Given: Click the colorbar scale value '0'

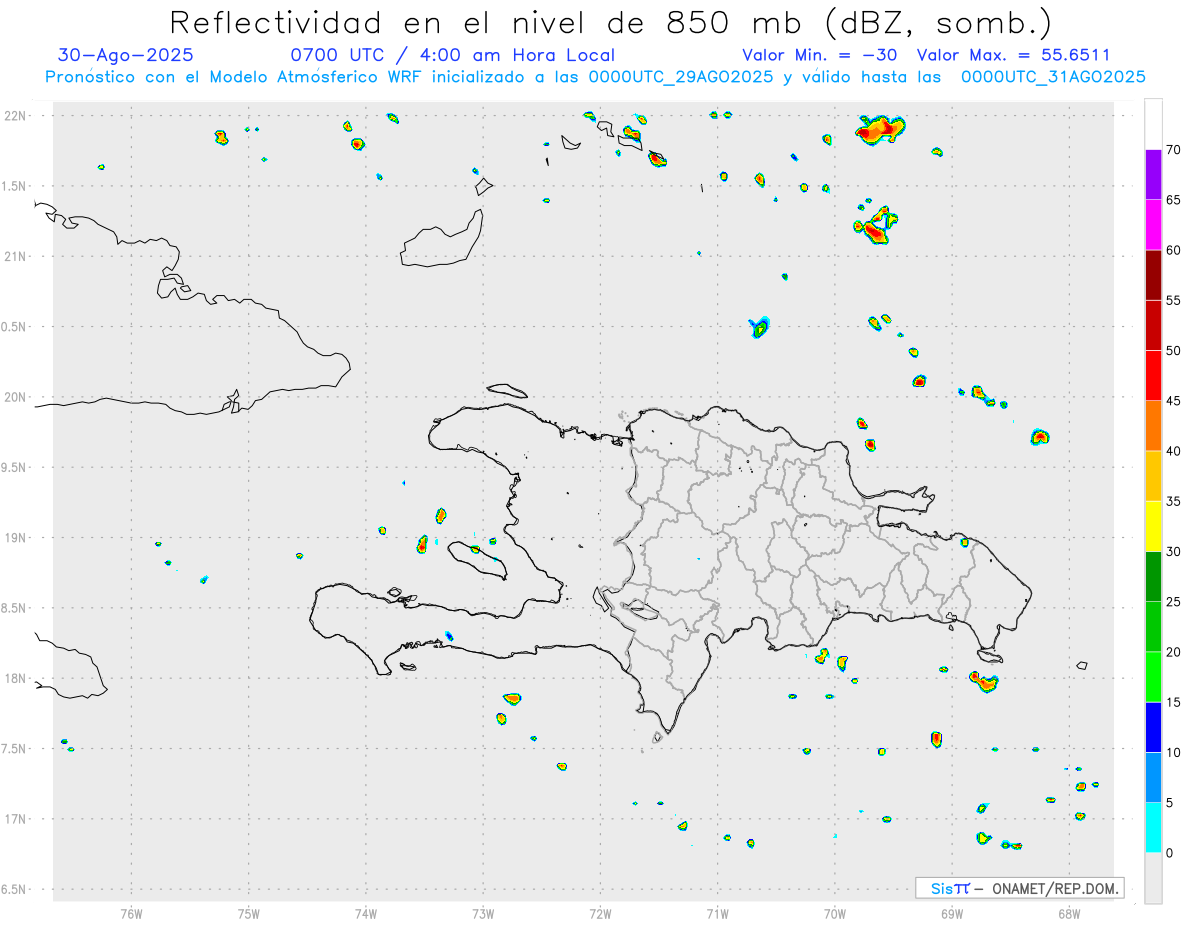Looking at the screenshot, I should [1170, 853].
